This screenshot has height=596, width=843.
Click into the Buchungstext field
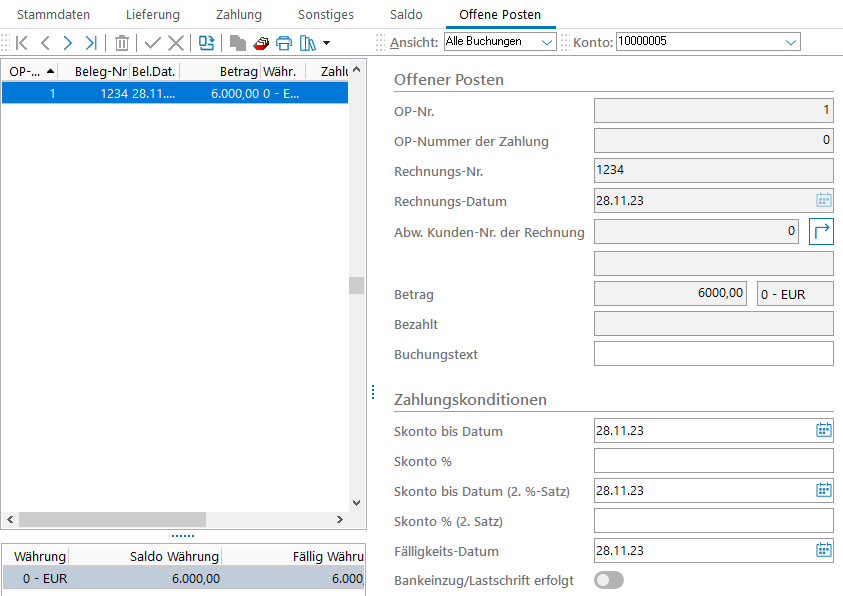713,354
